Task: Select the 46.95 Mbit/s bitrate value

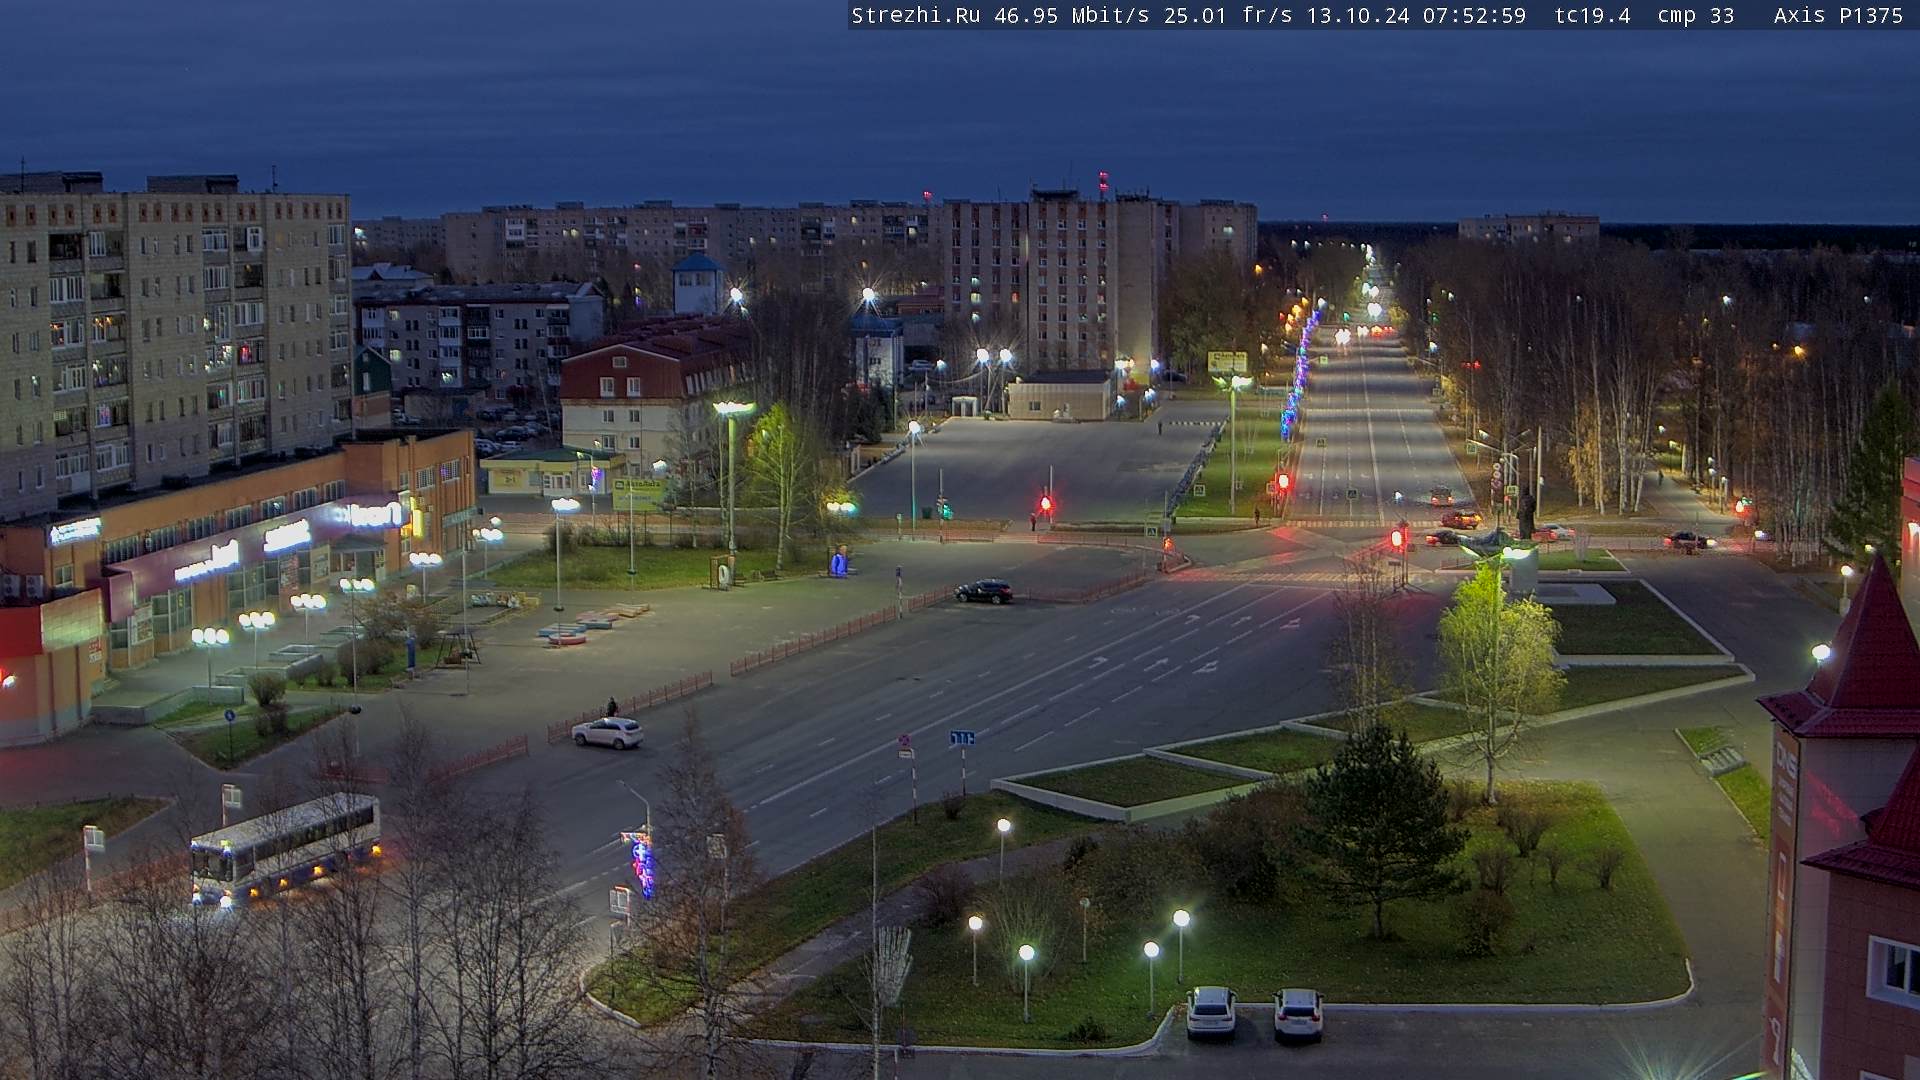Action: pos(1071,15)
